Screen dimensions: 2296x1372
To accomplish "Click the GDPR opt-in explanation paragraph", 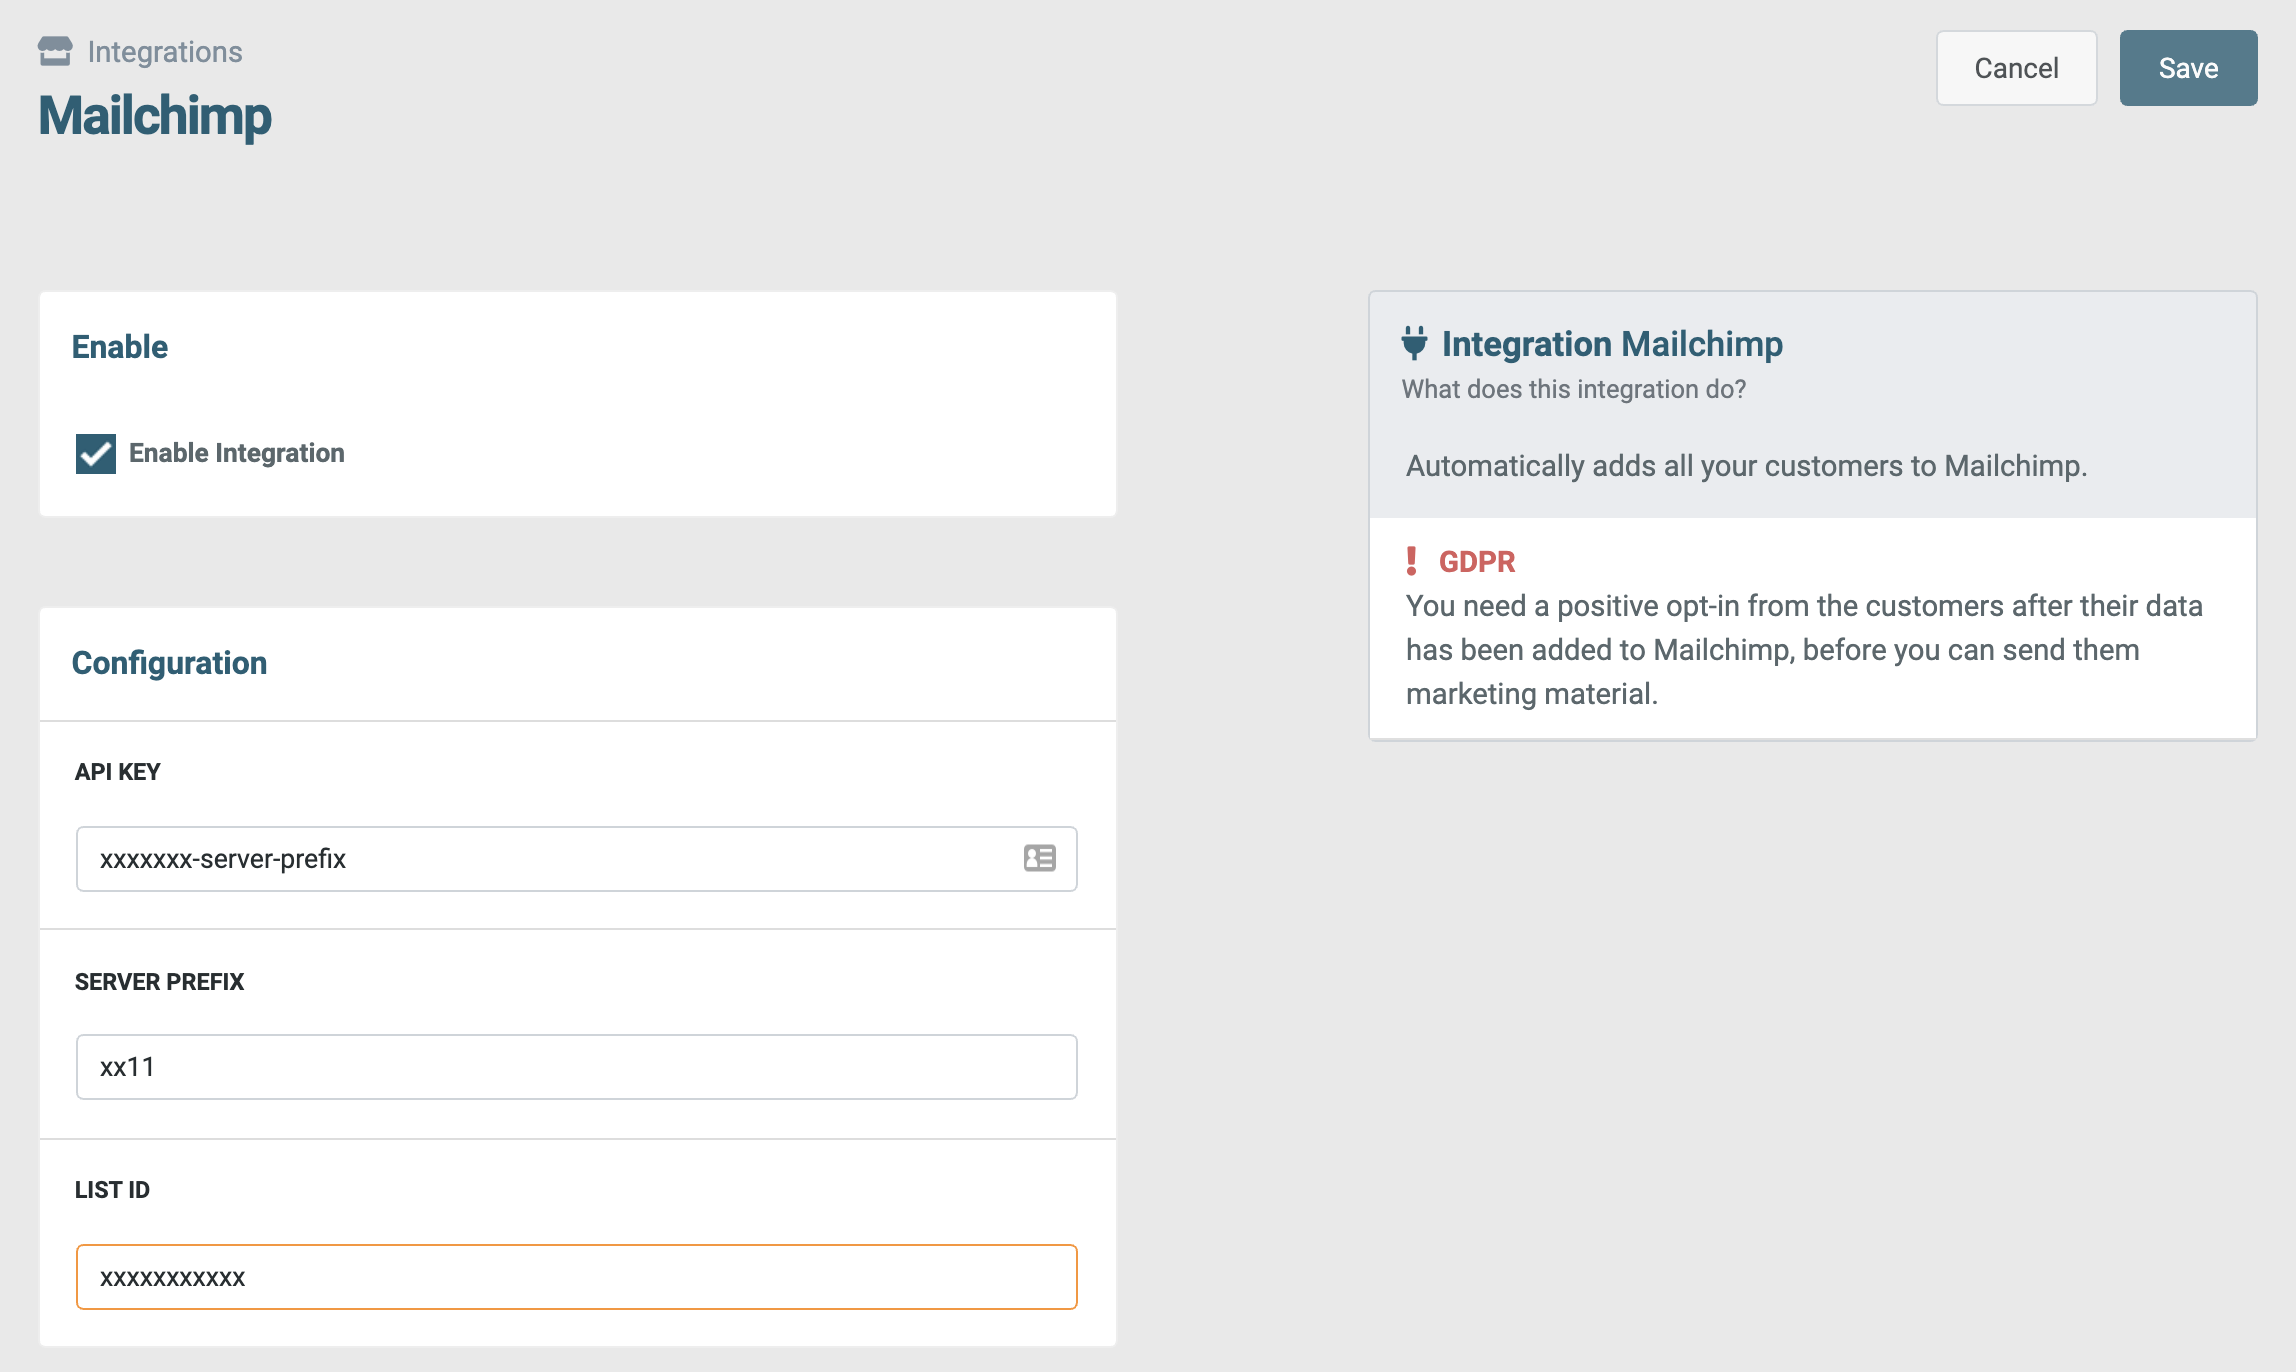I will coord(1804,650).
